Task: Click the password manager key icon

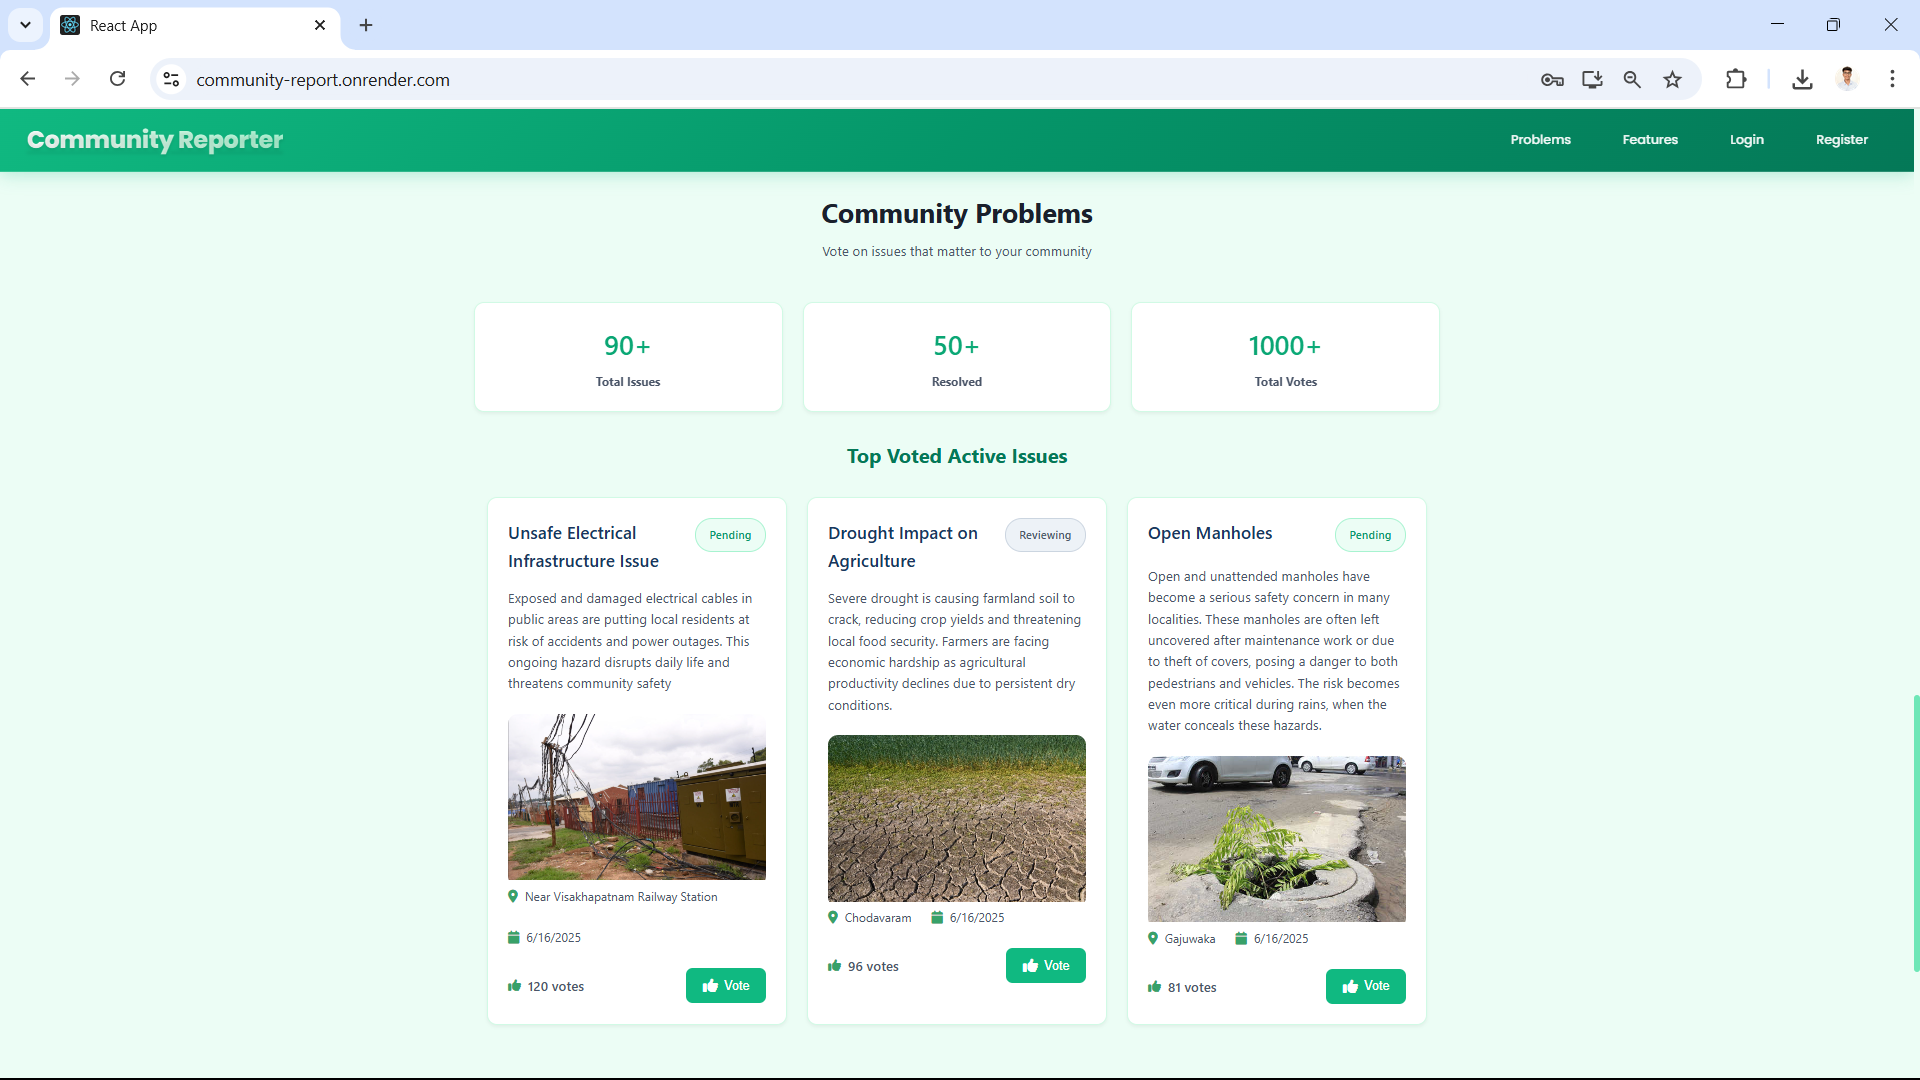Action: pyautogui.click(x=1552, y=80)
